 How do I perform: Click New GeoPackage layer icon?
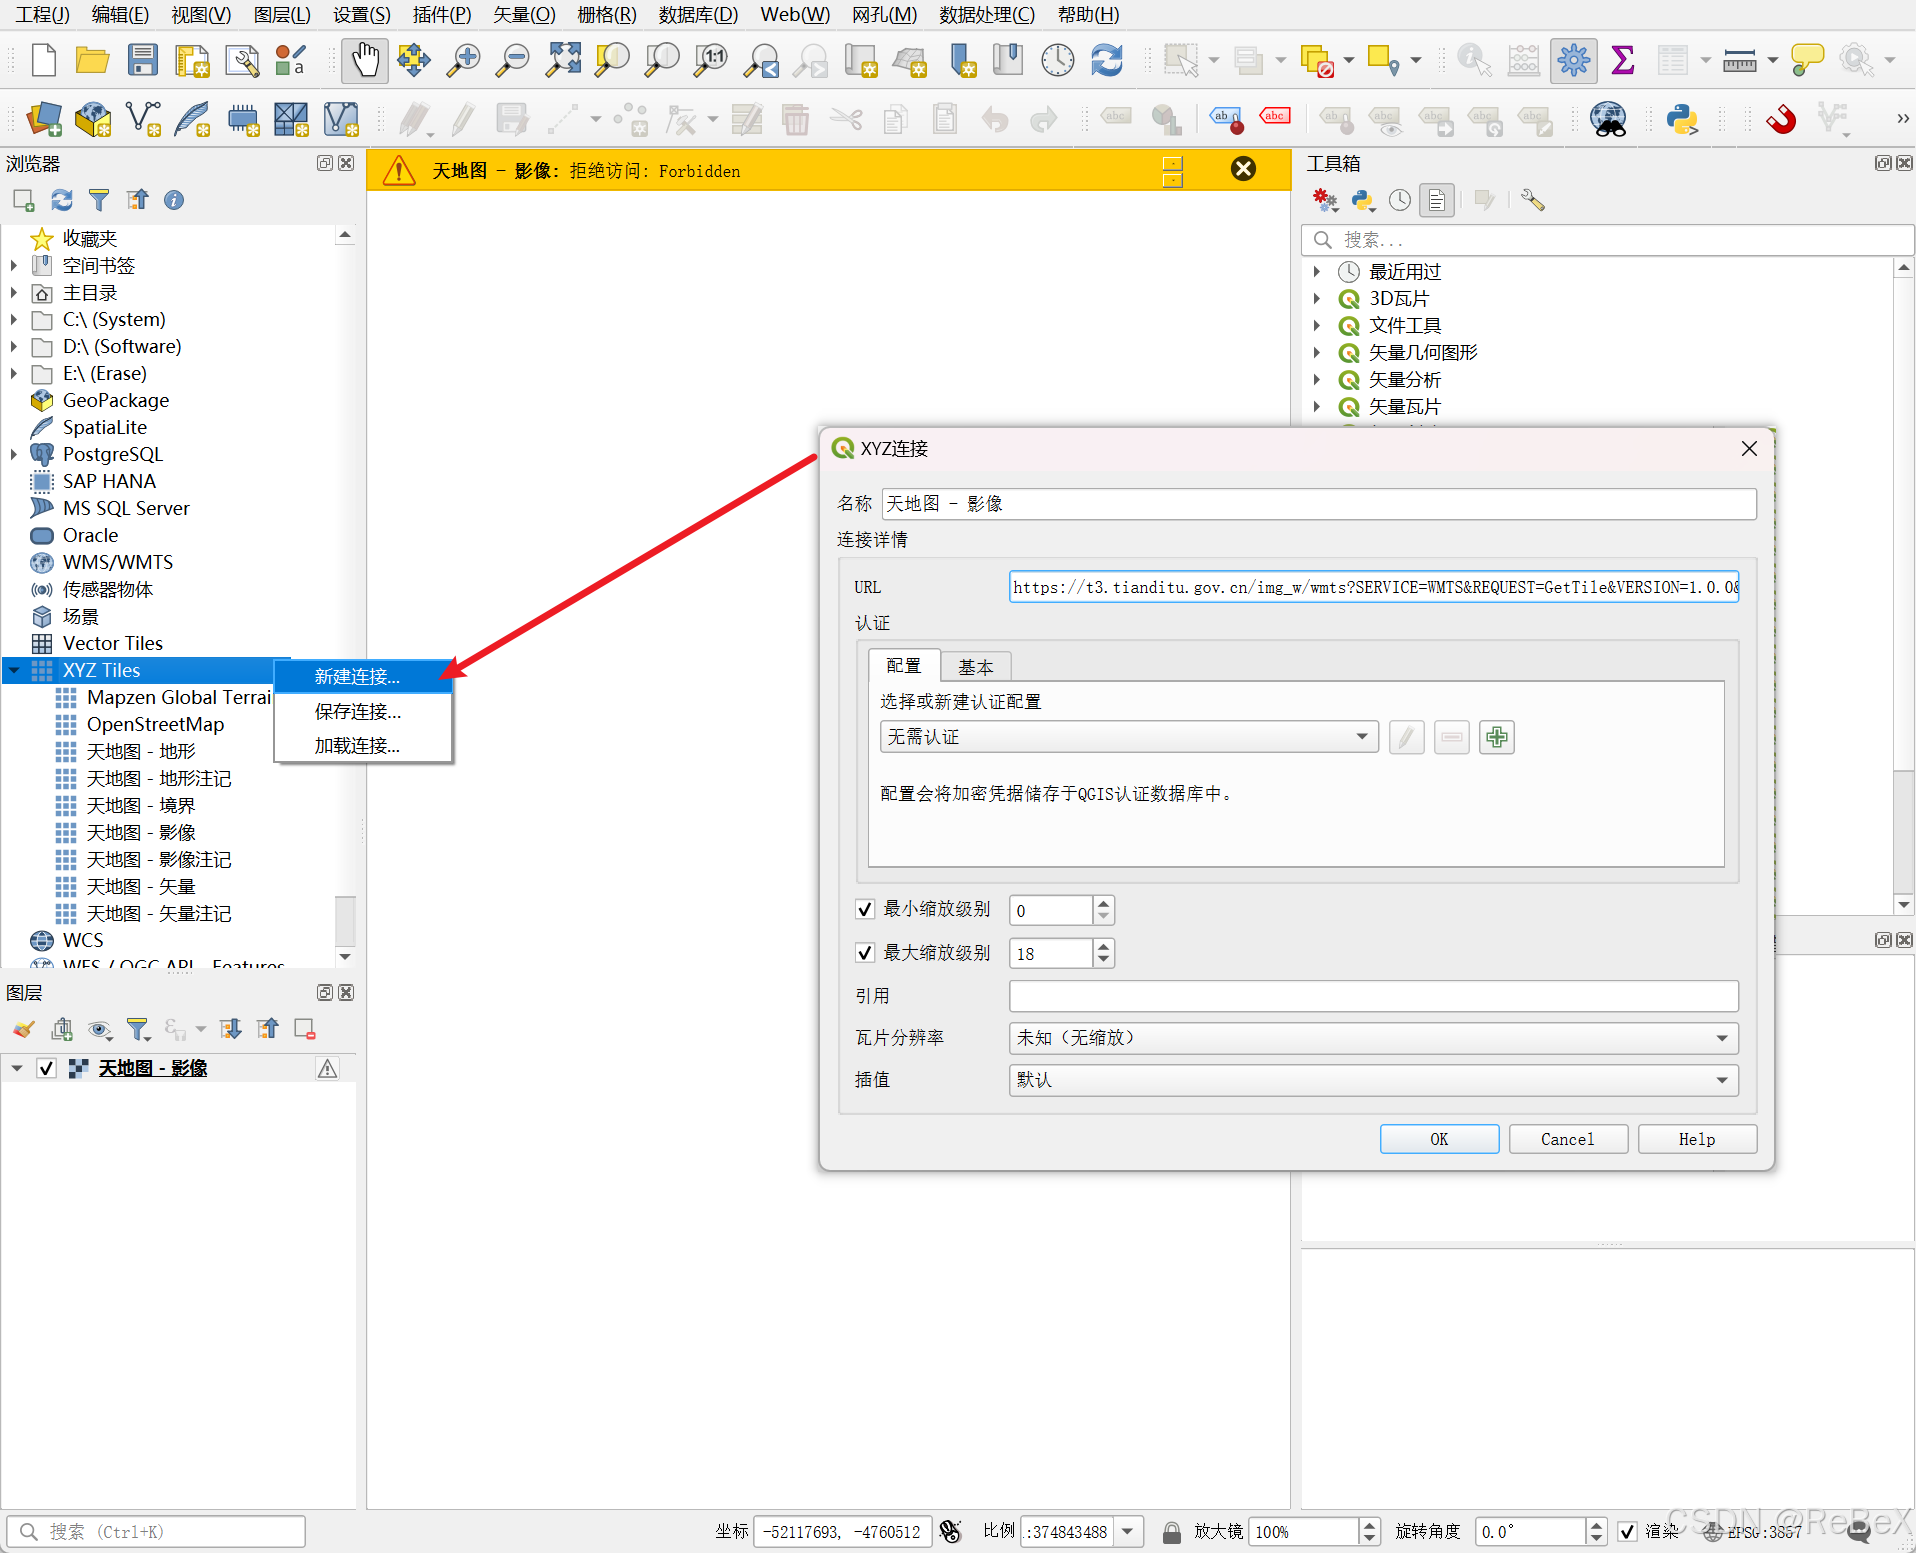(x=93, y=119)
